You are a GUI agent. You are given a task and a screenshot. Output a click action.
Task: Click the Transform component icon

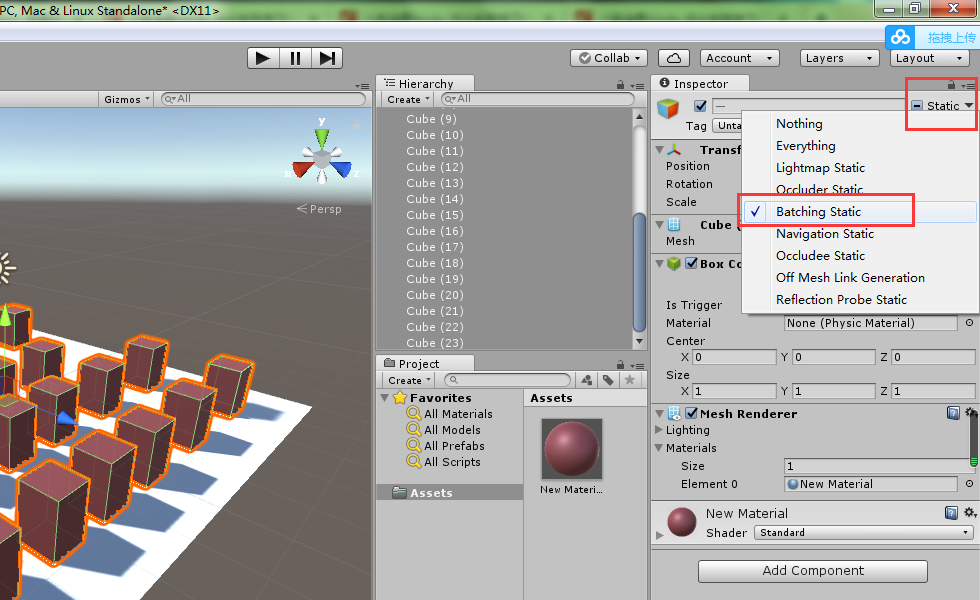tap(674, 150)
